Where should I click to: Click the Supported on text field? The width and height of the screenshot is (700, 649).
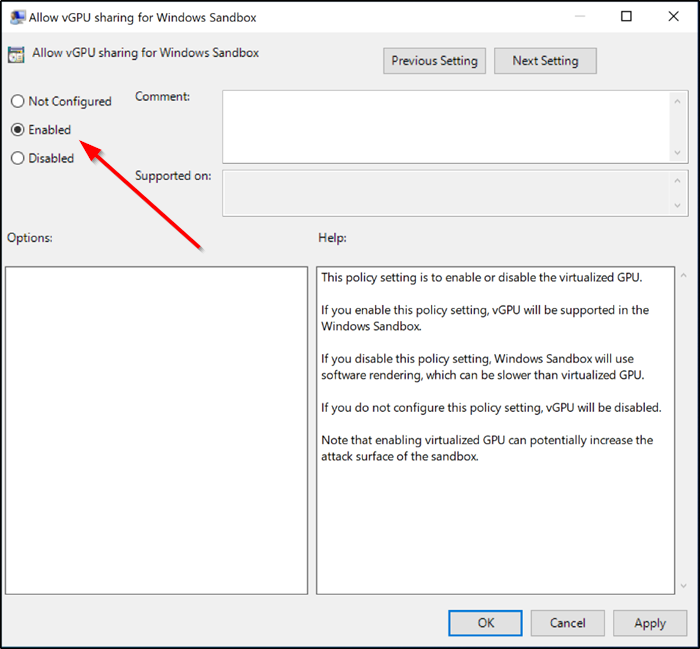446,193
